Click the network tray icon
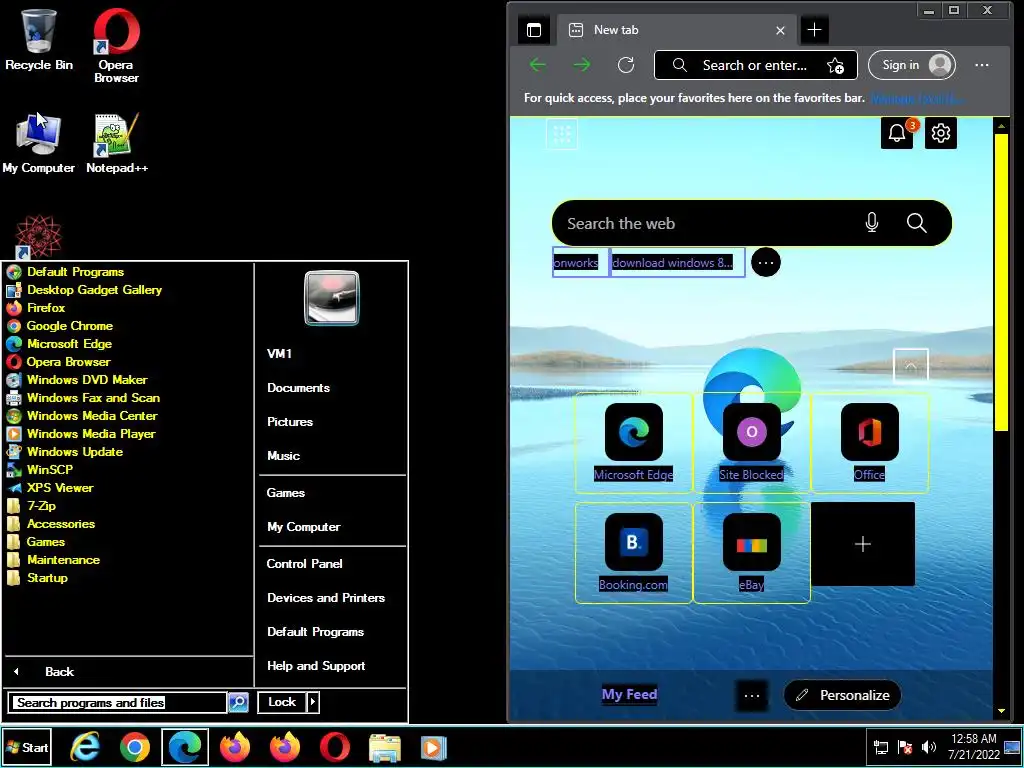 coord(881,747)
